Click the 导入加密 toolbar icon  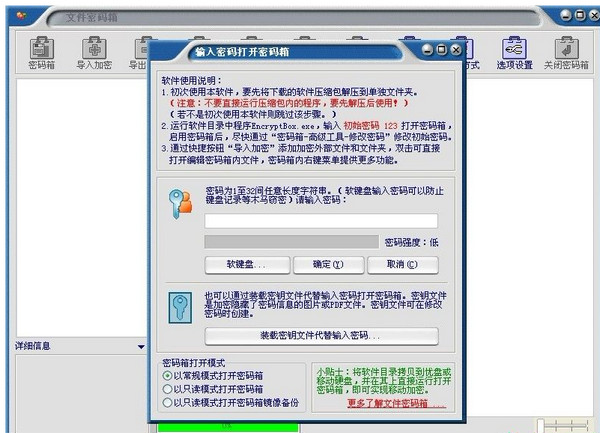(x=95, y=53)
